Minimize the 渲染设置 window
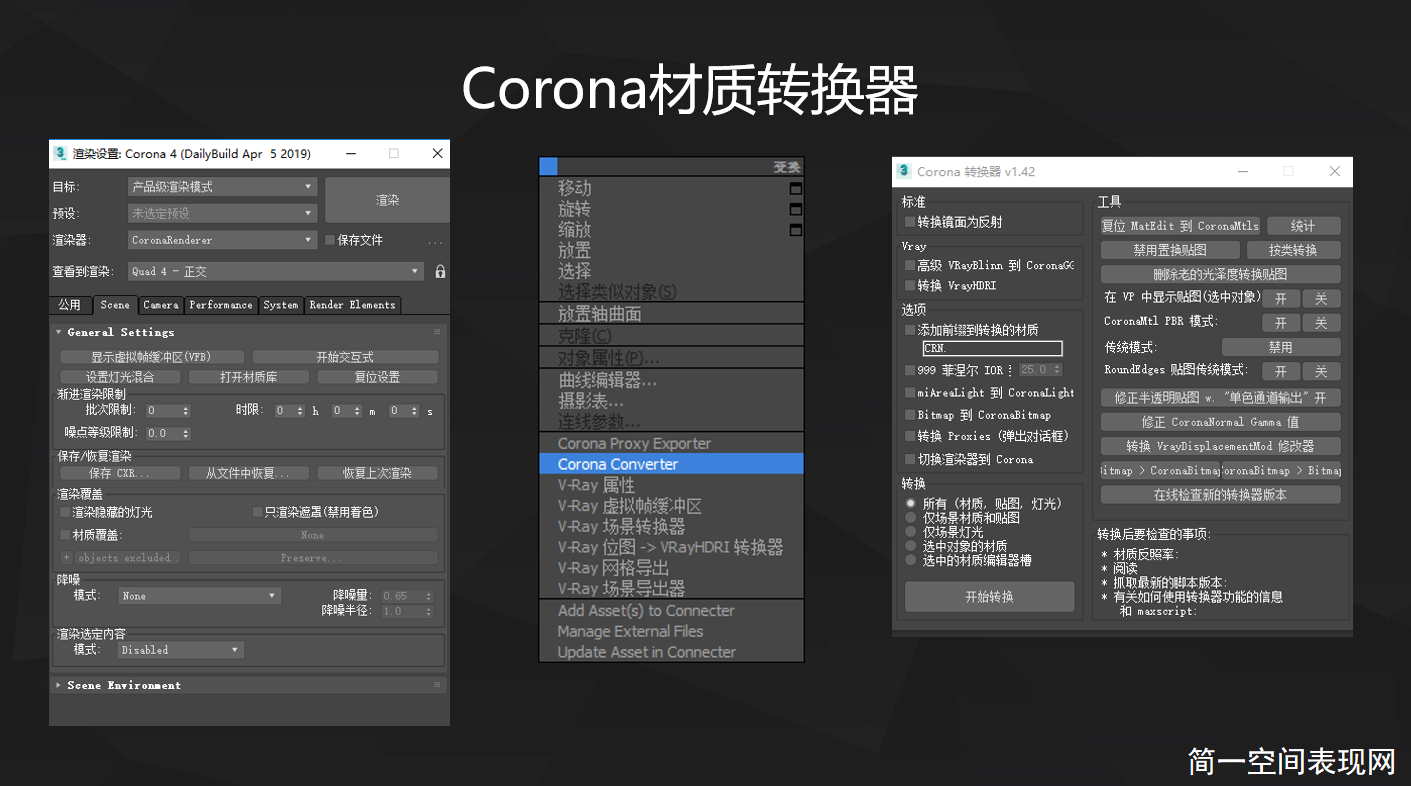The height and width of the screenshot is (786, 1411). [351, 153]
